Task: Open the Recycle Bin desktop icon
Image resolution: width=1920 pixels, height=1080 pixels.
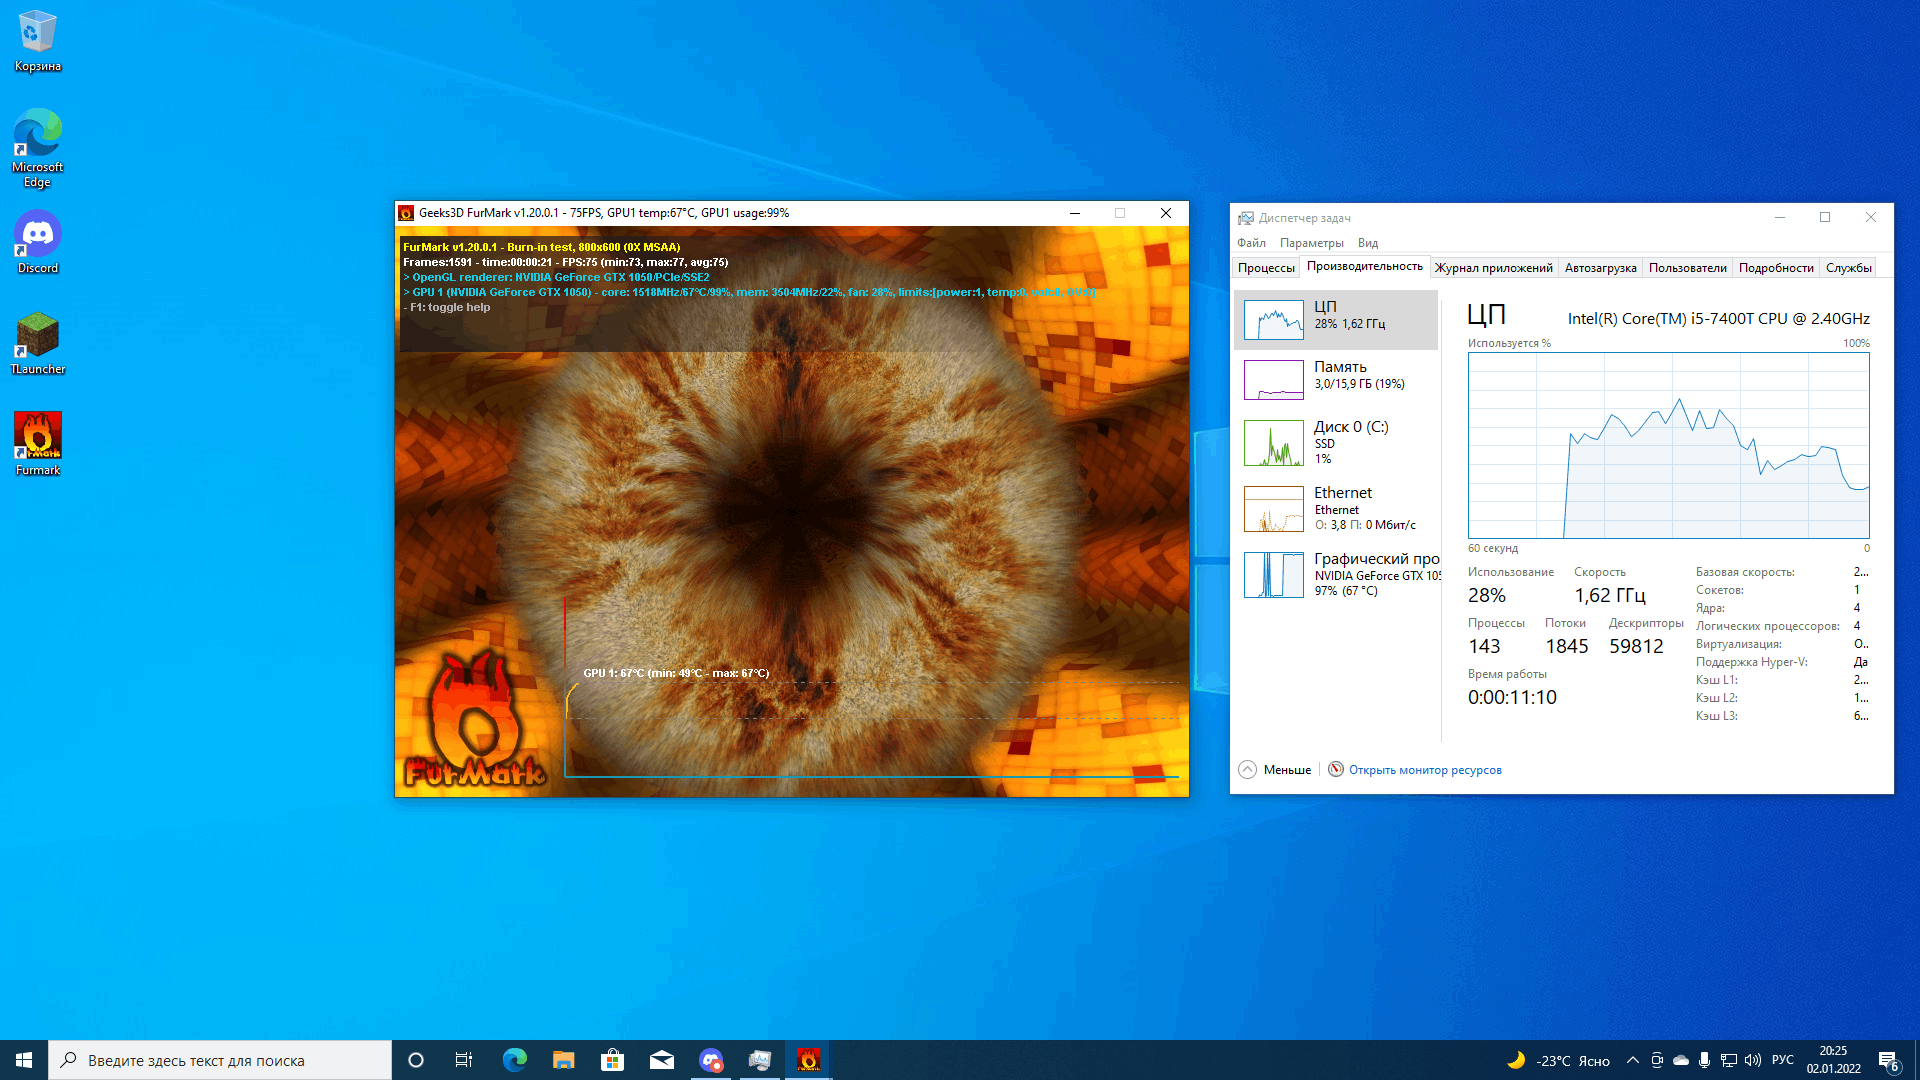Action: tap(38, 41)
